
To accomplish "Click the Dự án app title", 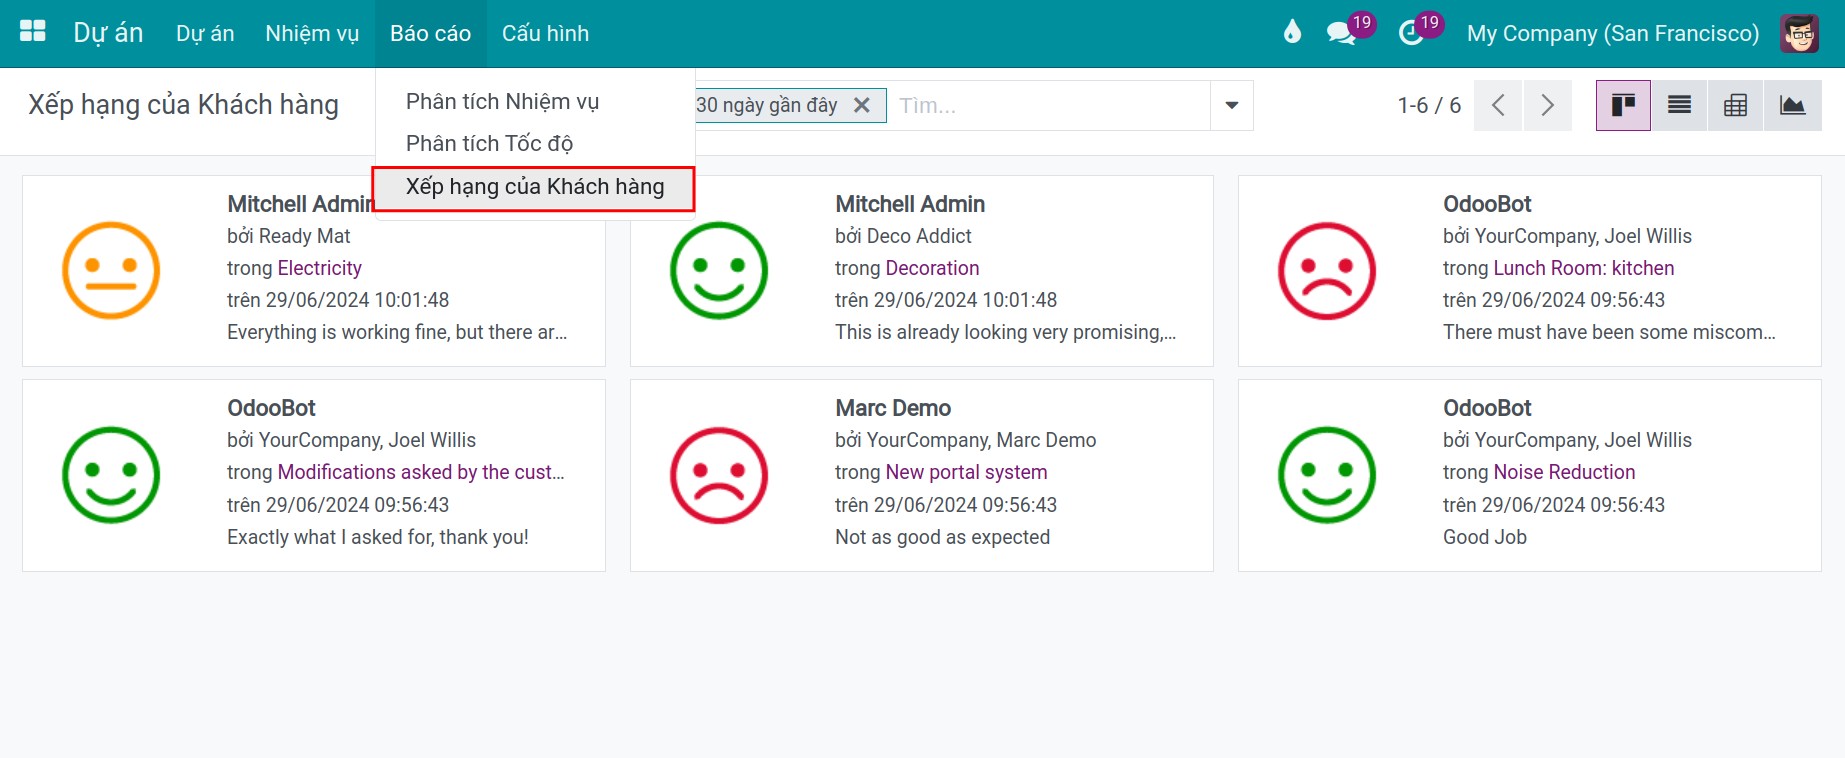I will pyautogui.click(x=108, y=33).
